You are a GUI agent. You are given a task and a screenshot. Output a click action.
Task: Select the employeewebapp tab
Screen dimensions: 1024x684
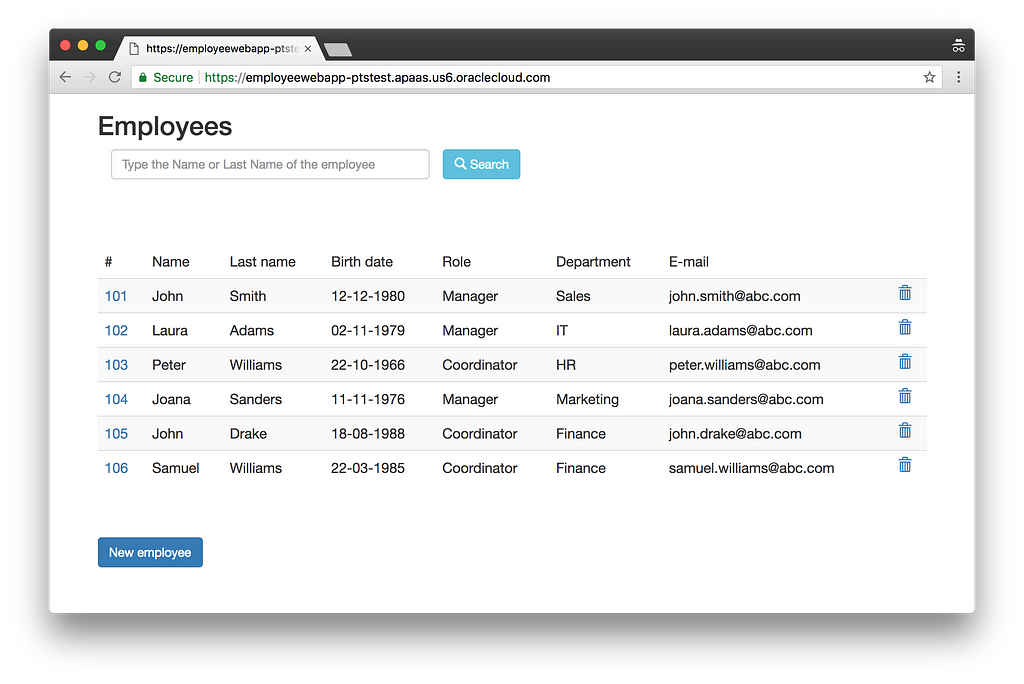(x=219, y=48)
